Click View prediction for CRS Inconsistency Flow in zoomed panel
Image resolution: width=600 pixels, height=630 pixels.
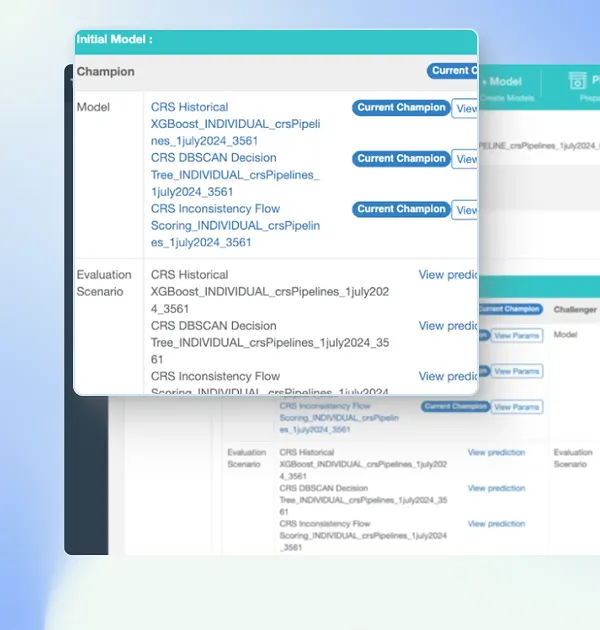448,376
